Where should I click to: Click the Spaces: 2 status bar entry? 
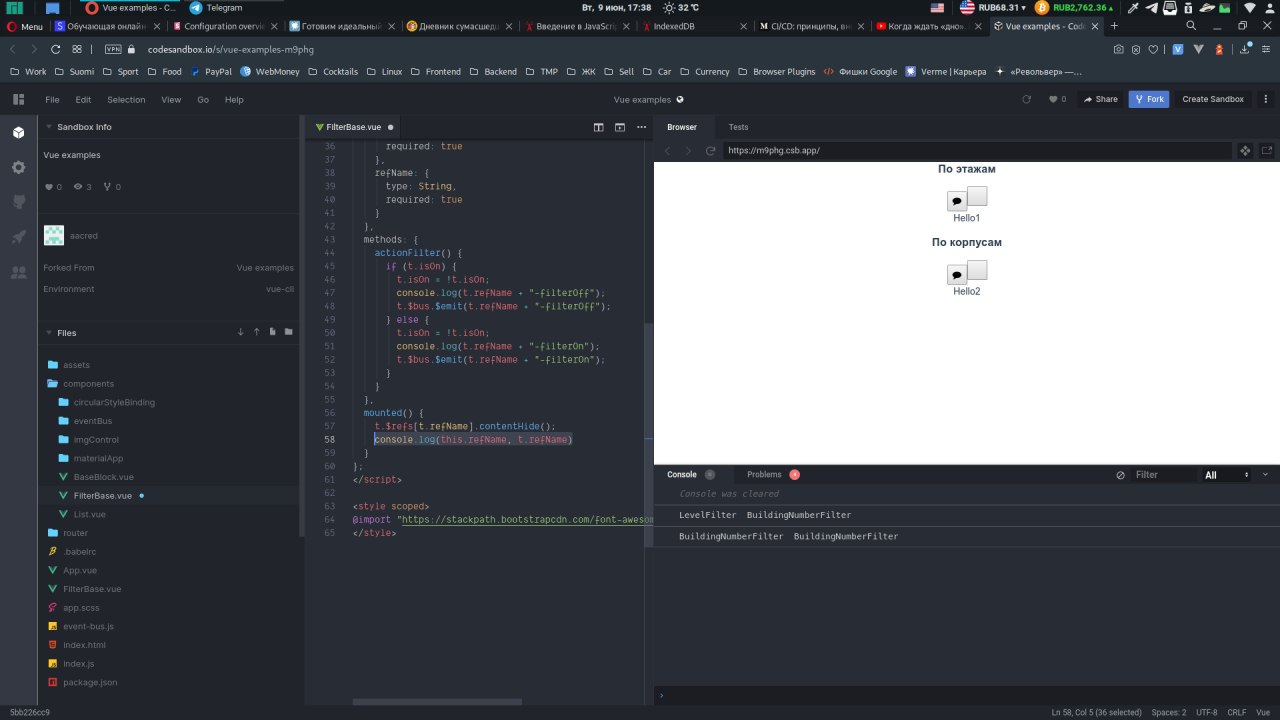[1168, 712]
